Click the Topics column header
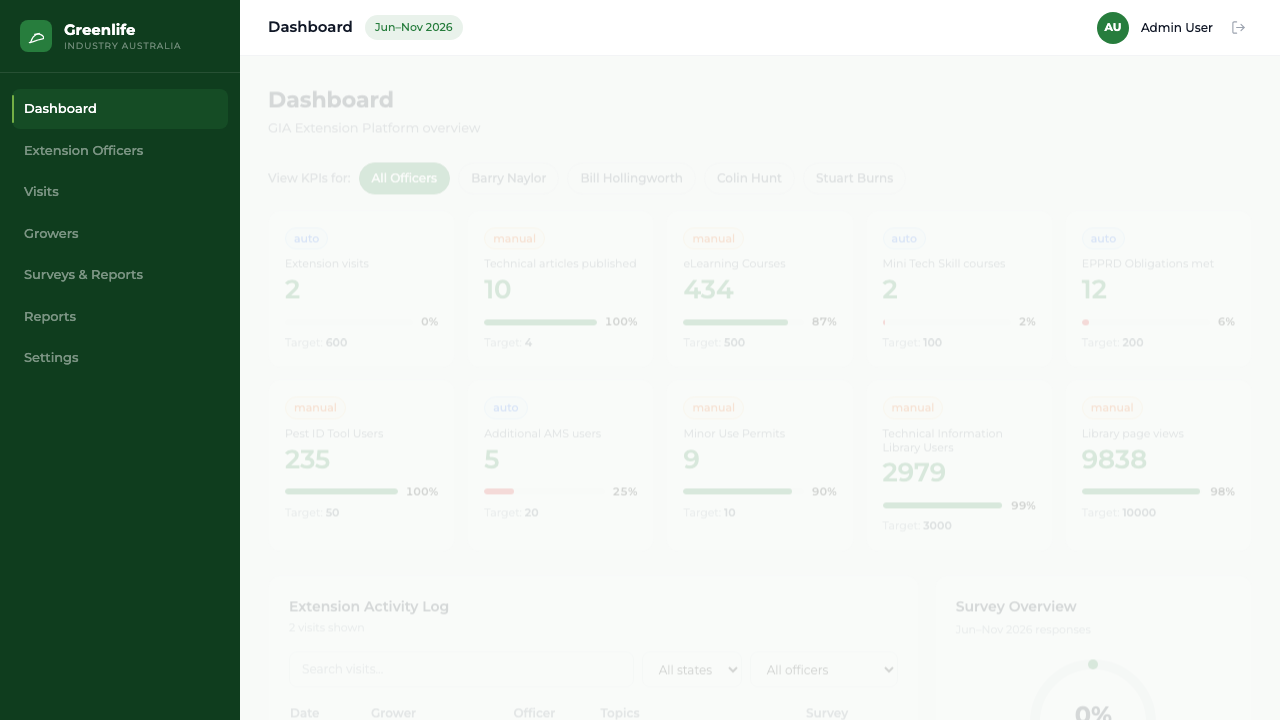Screen dimensions: 1280x720 (620, 713)
